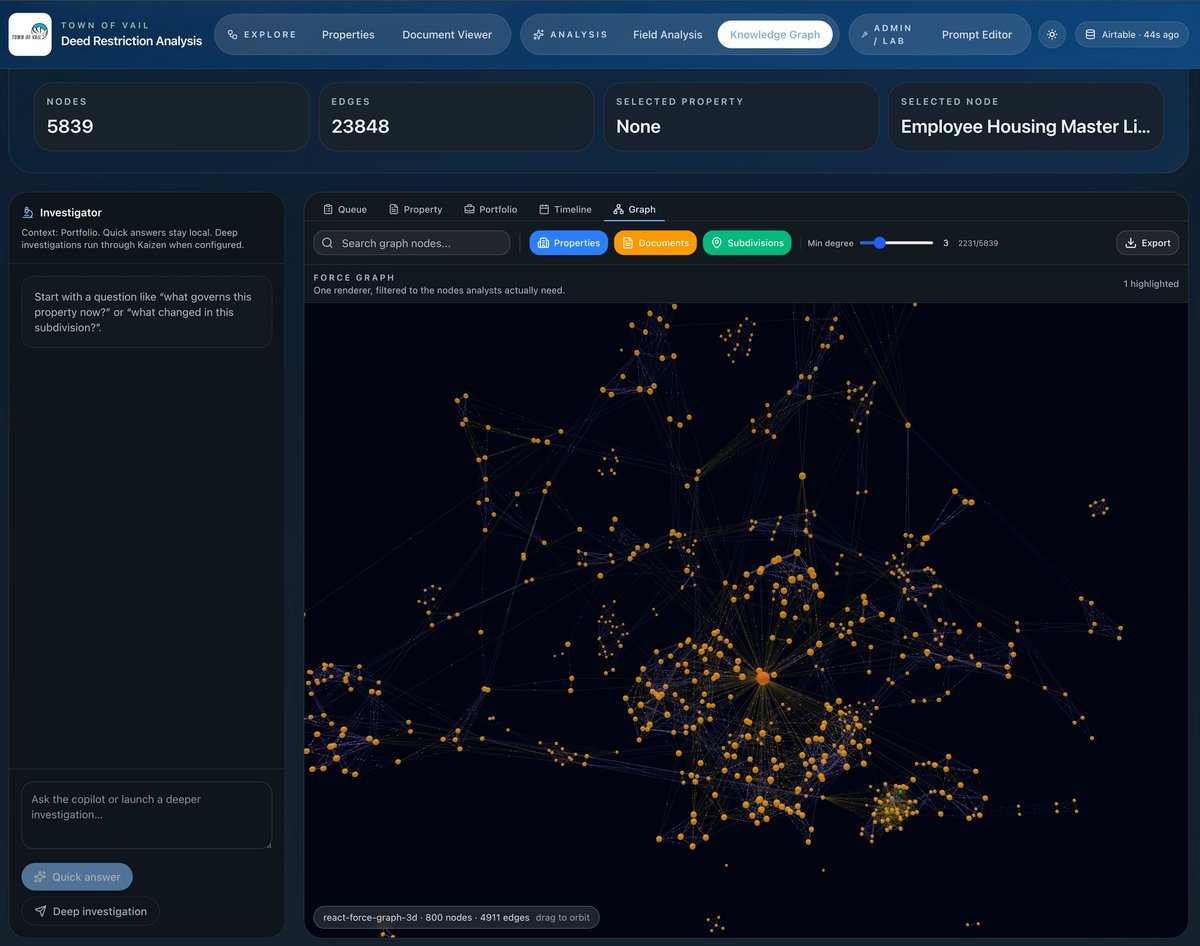
Task: Open the Prompt Editor
Action: [977, 35]
